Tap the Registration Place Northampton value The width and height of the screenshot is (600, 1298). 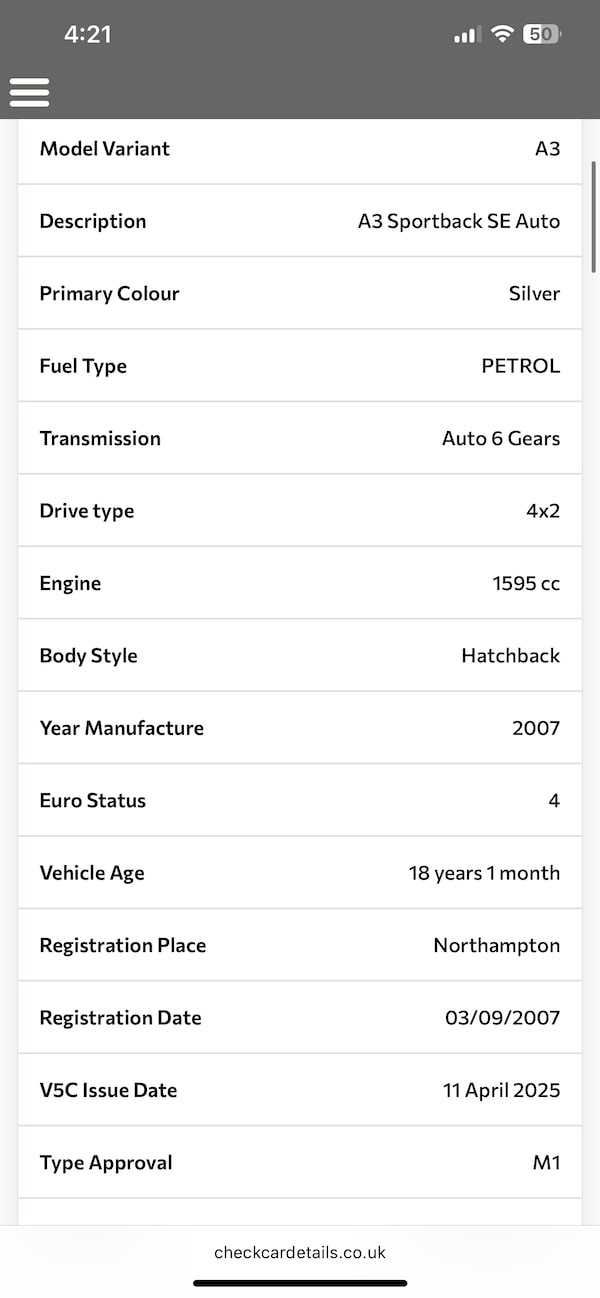(496, 945)
